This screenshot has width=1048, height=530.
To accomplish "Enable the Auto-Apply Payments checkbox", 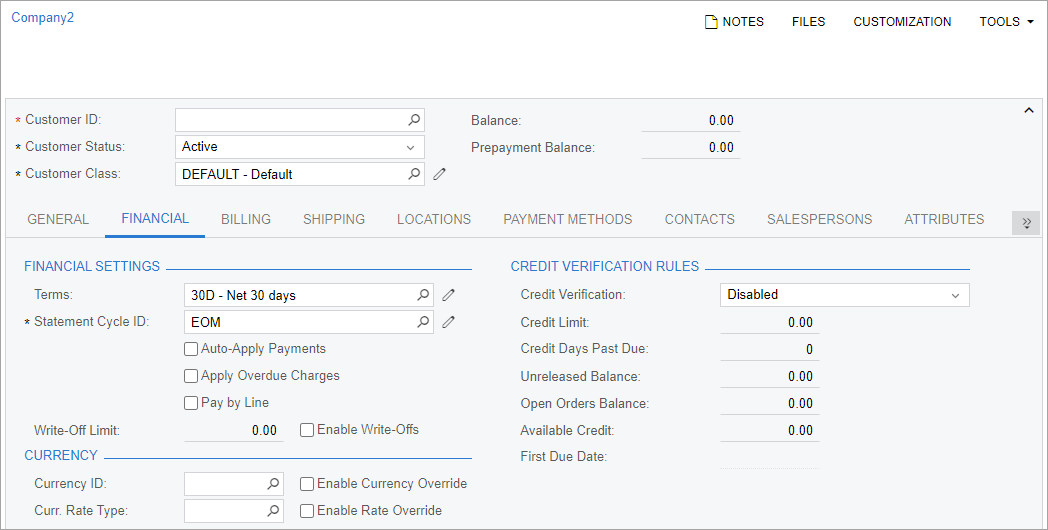I will 191,349.
